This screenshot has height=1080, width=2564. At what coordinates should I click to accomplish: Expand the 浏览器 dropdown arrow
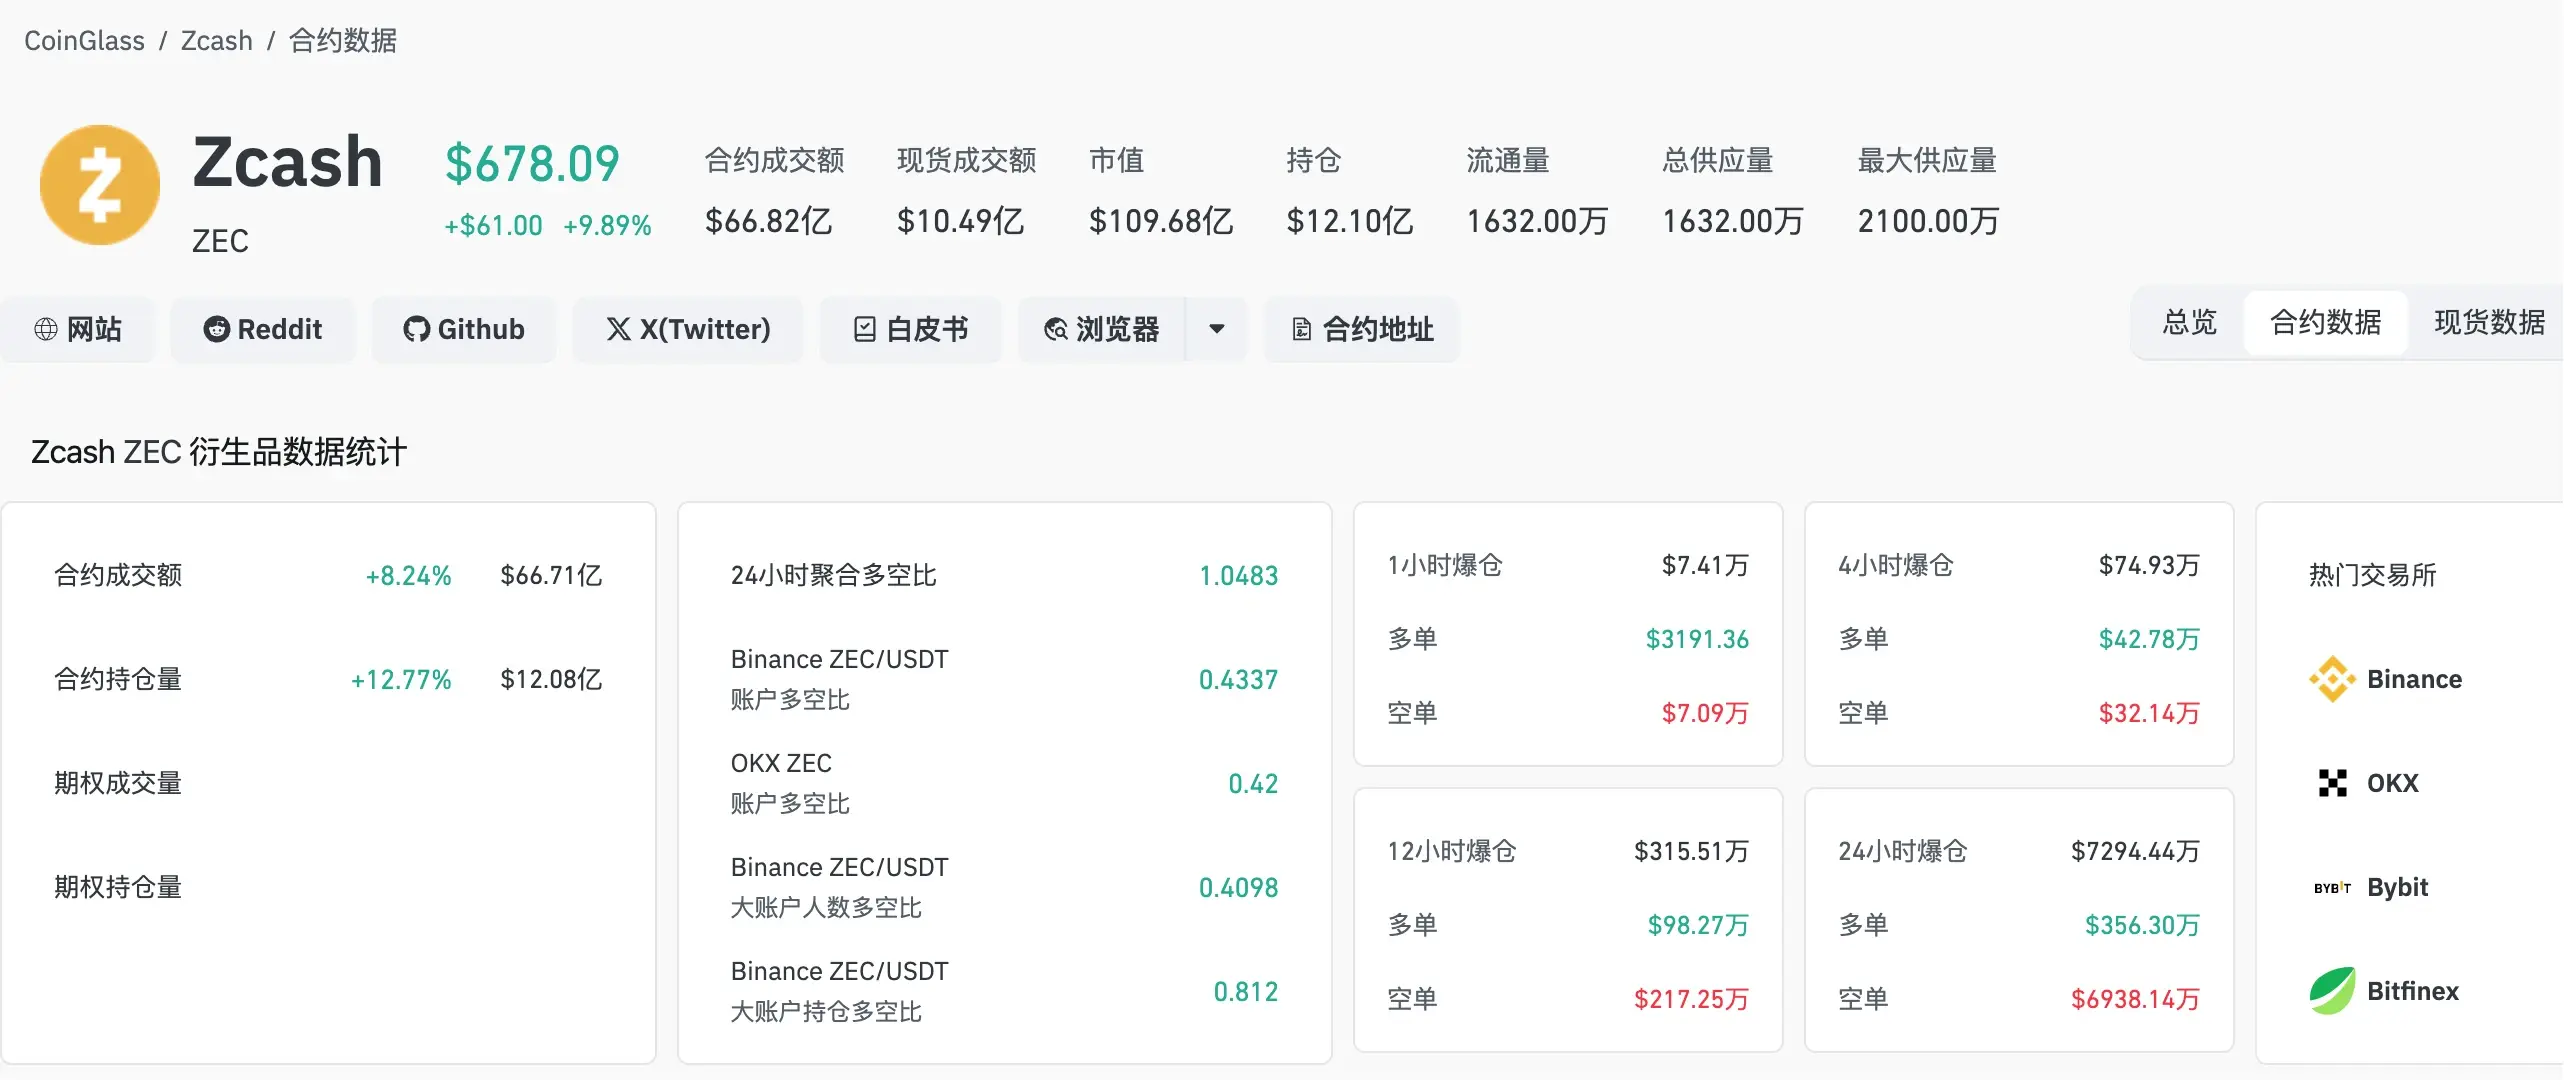[1217, 329]
